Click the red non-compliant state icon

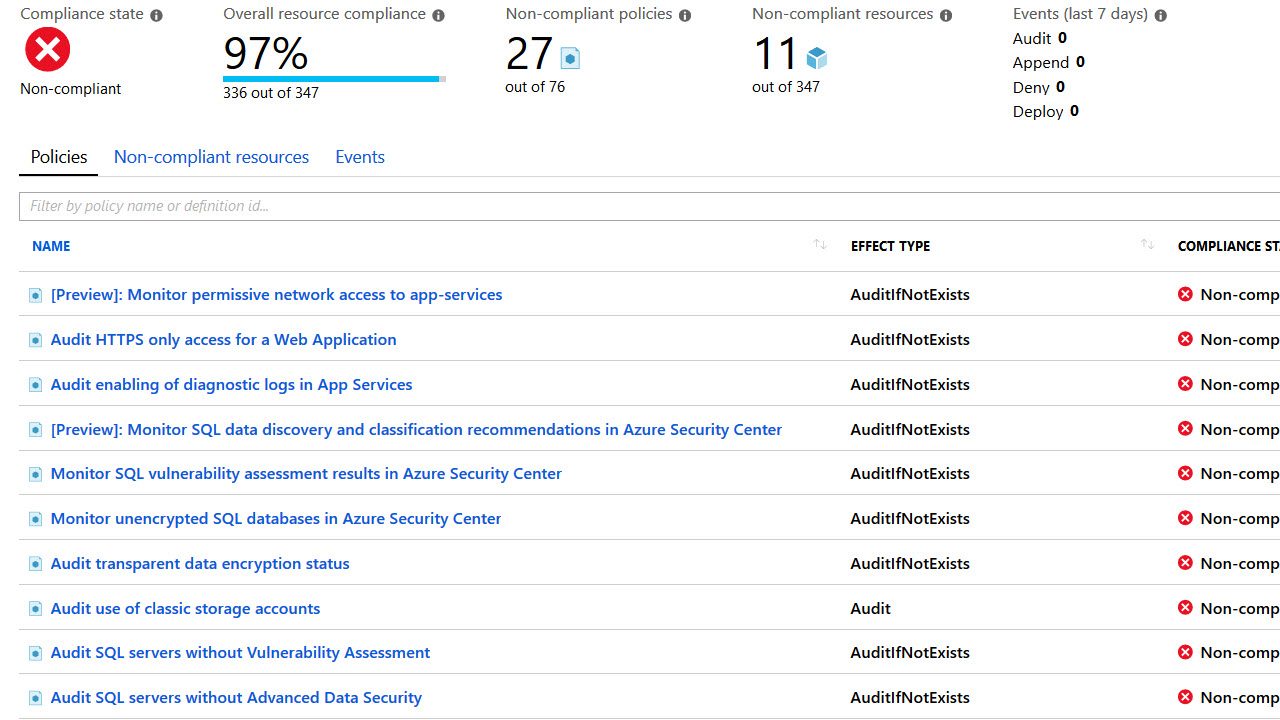pos(47,50)
